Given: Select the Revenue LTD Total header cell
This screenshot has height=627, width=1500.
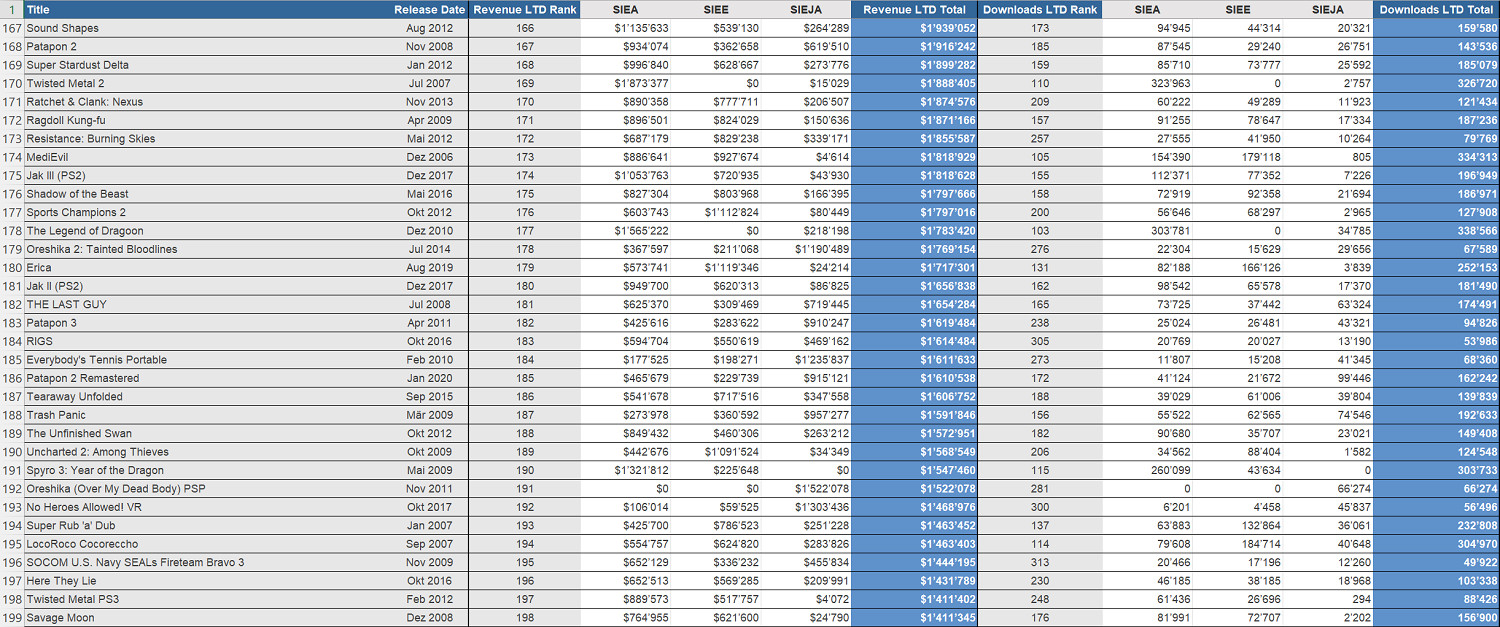Looking at the screenshot, I should pos(914,9).
